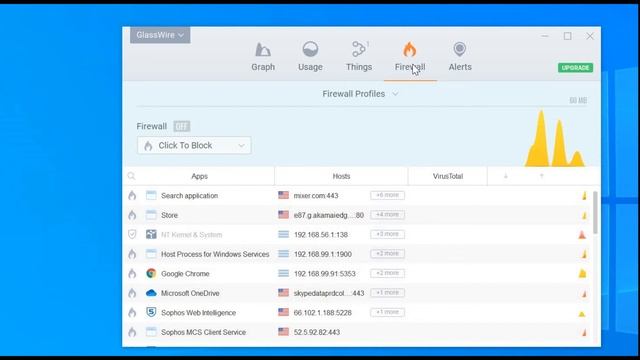640x360 pixels.
Task: Click the local network icon beside 192.168.99.91:5353
Action: pos(283,273)
